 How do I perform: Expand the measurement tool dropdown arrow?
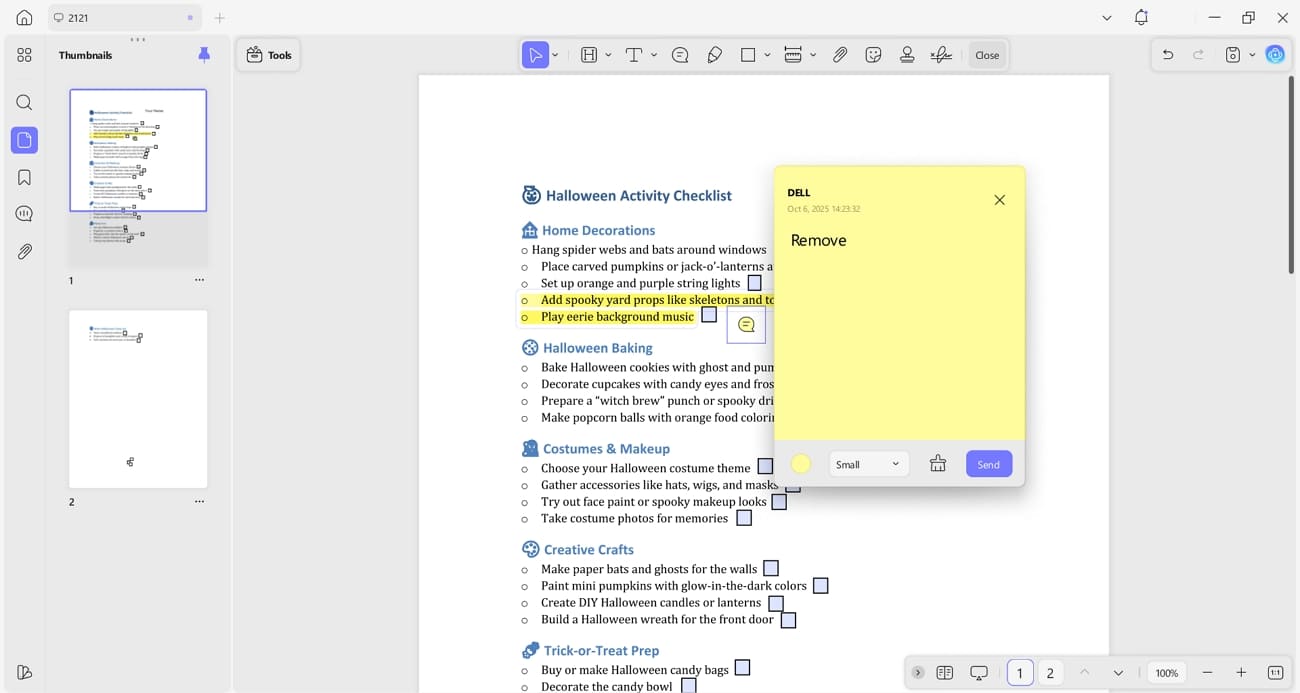pyautogui.click(x=813, y=55)
